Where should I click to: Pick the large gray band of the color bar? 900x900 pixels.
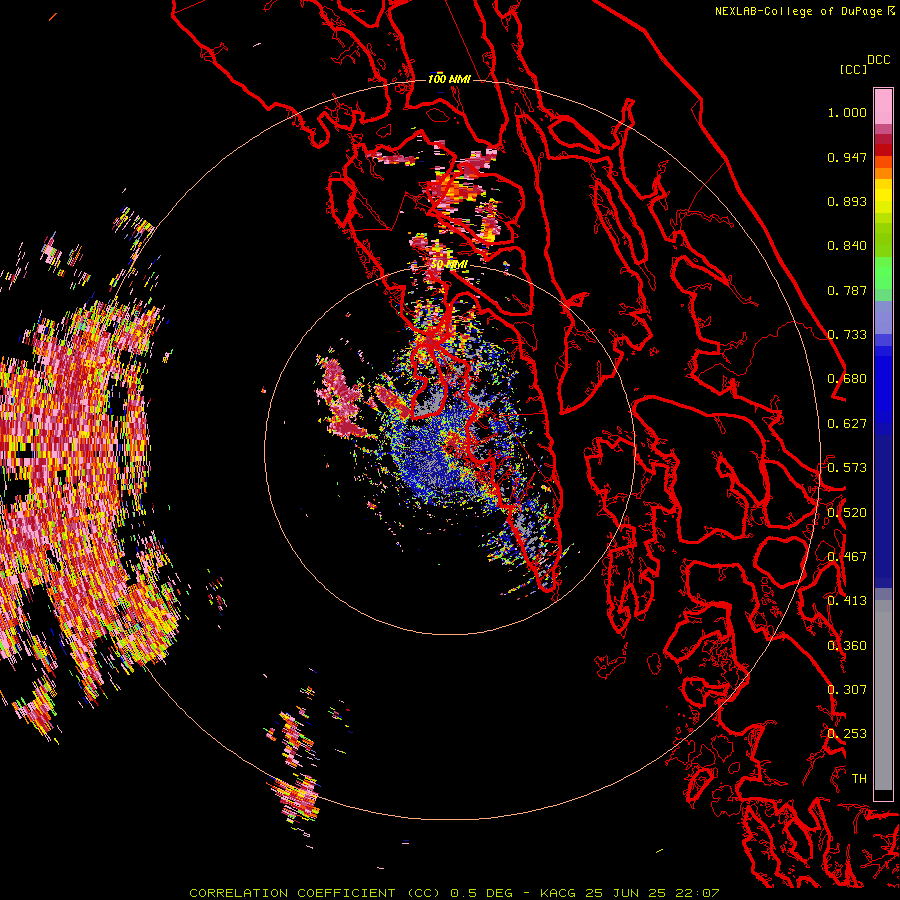click(x=883, y=695)
